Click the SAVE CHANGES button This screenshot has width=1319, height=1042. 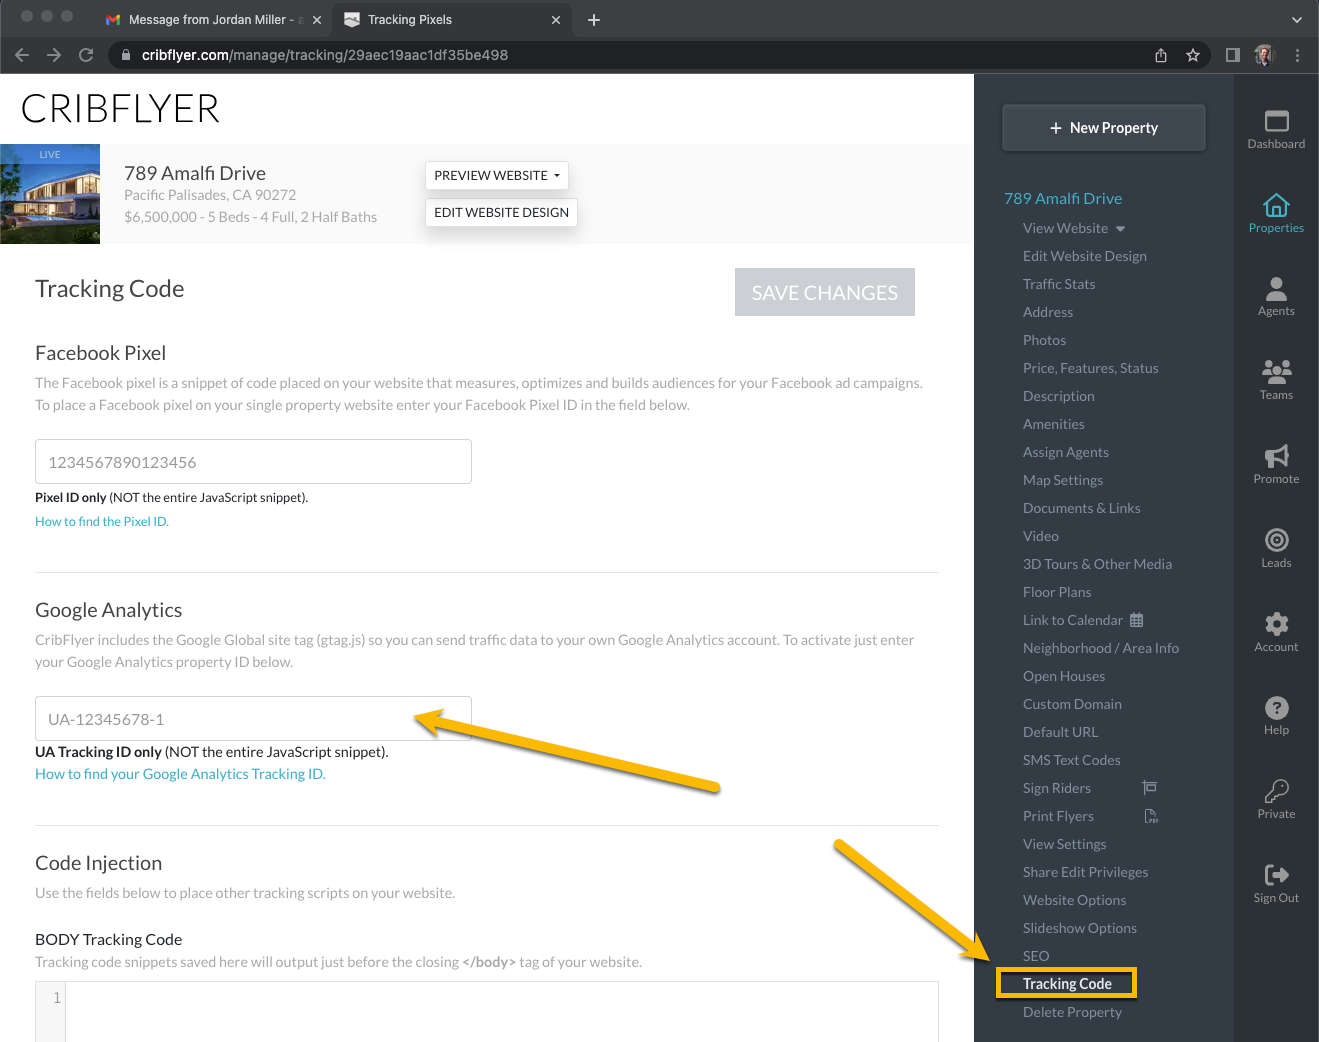(x=824, y=292)
